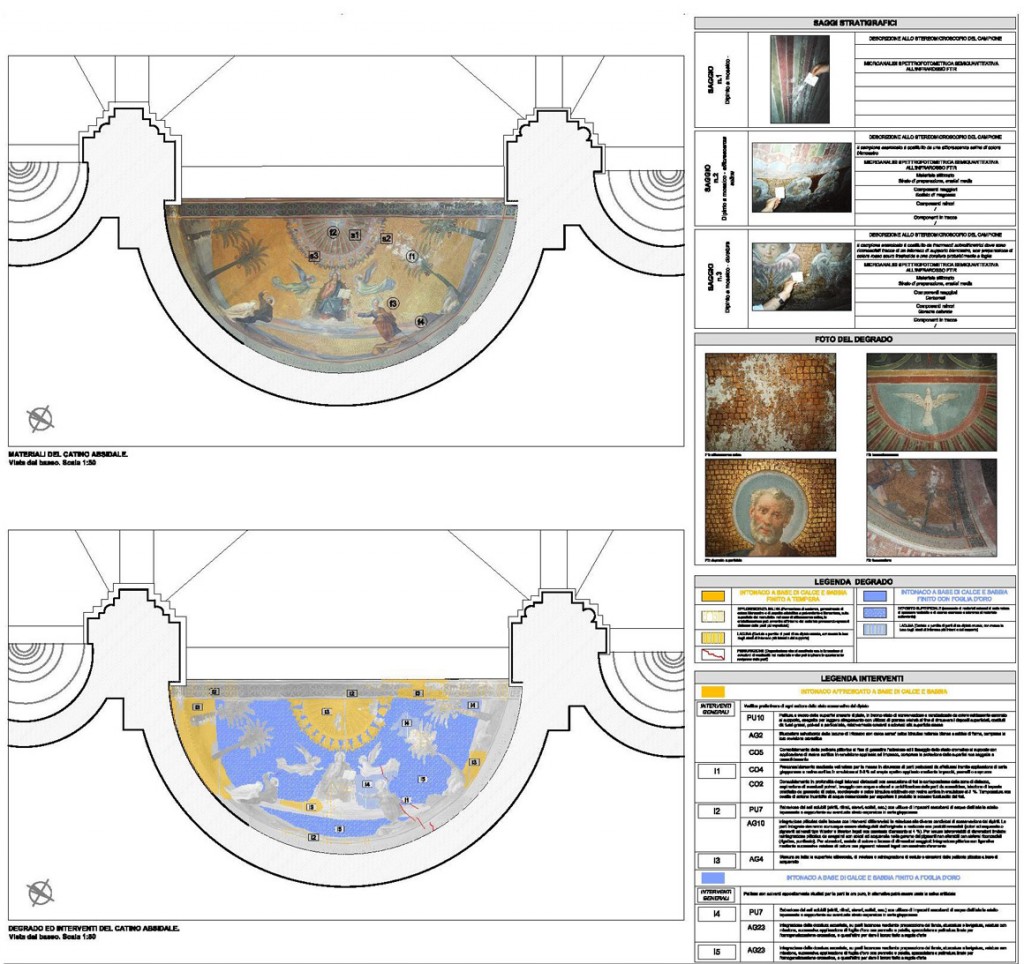Click the f4 photo marker on the fresco
Screen dimensions: 1024x964
(x=421, y=321)
